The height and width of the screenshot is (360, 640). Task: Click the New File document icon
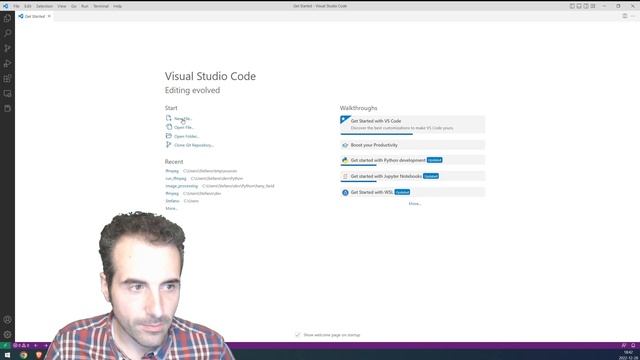169,118
